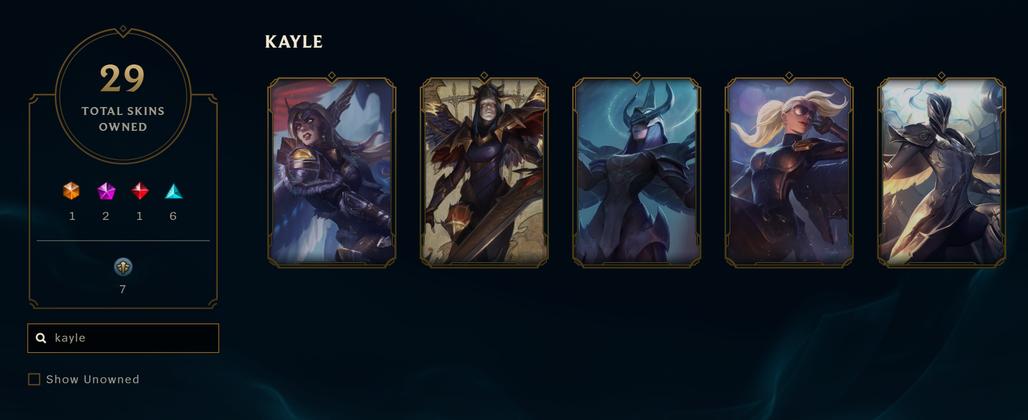Screen dimensions: 1028x420
Task: Click the KAYLE champion heading
Action: pyautogui.click(x=294, y=42)
